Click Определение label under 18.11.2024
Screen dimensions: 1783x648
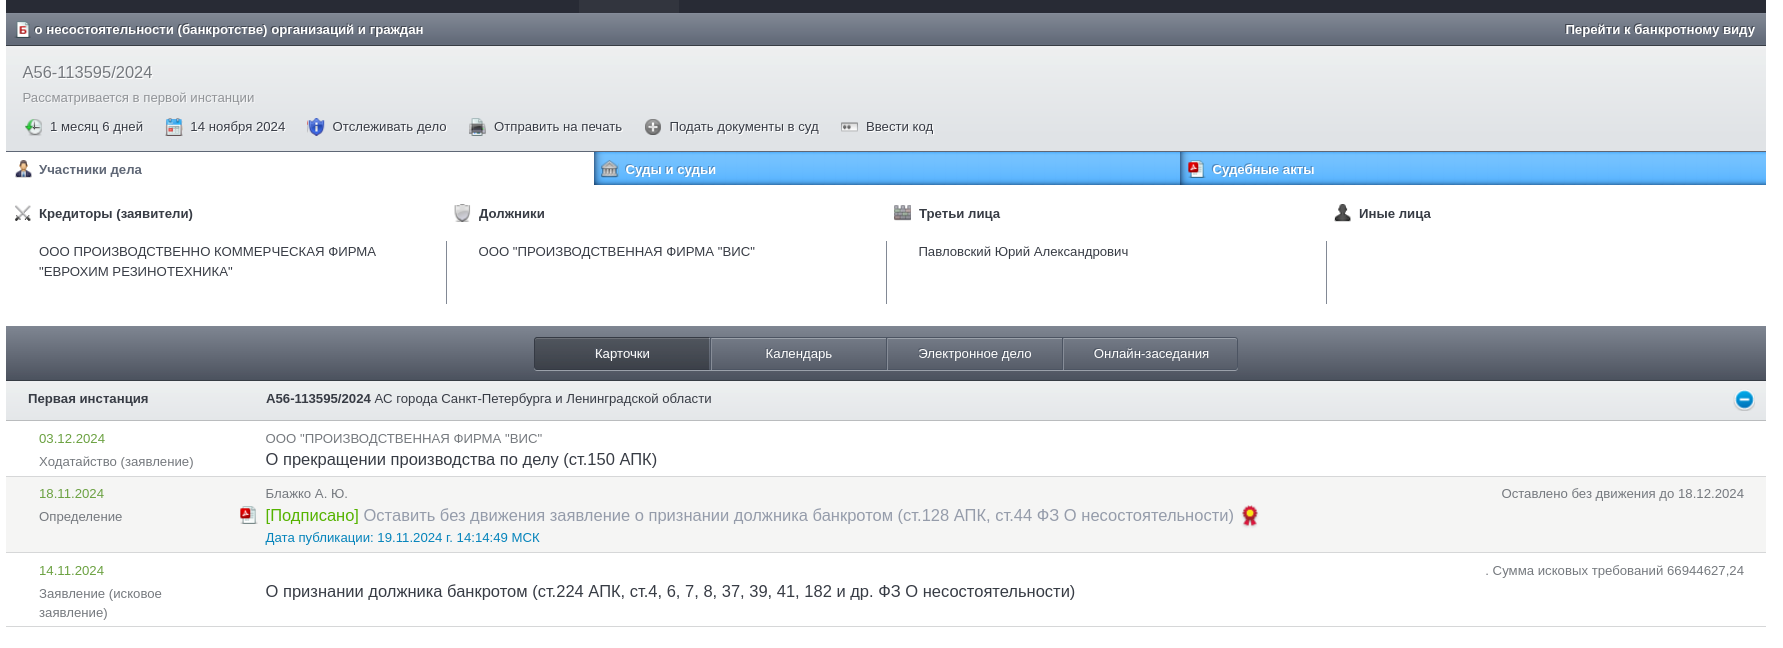point(80,517)
